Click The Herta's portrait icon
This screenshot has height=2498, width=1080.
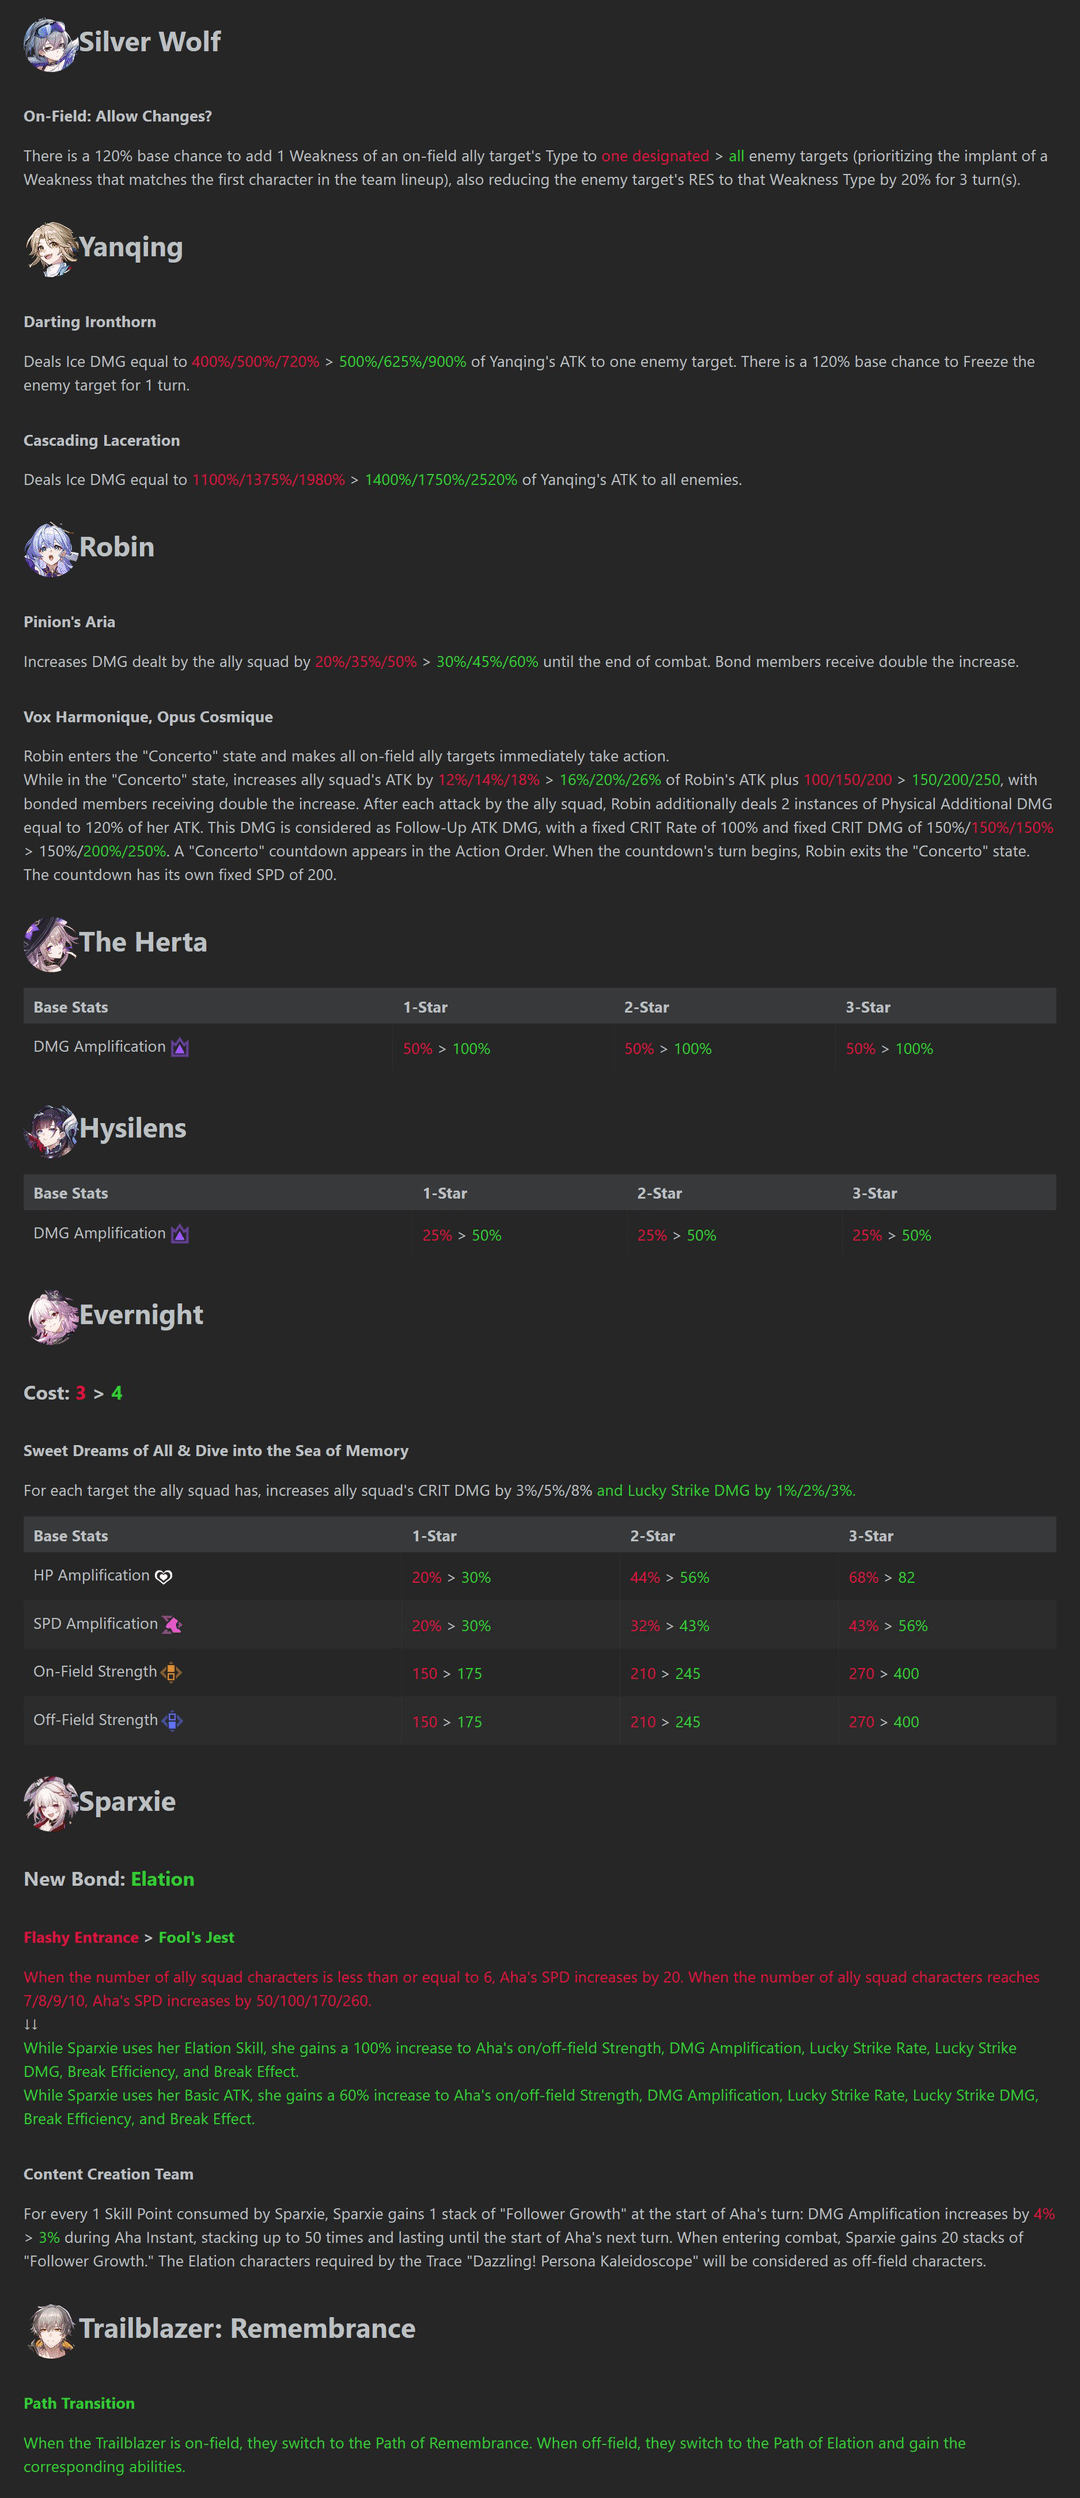(x=51, y=945)
